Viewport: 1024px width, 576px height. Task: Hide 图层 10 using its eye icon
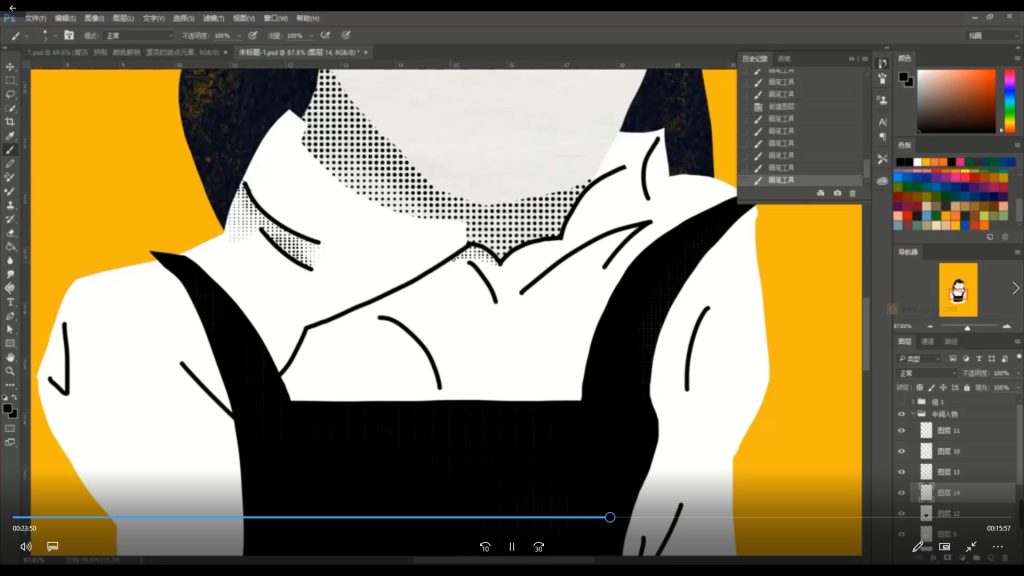point(901,451)
